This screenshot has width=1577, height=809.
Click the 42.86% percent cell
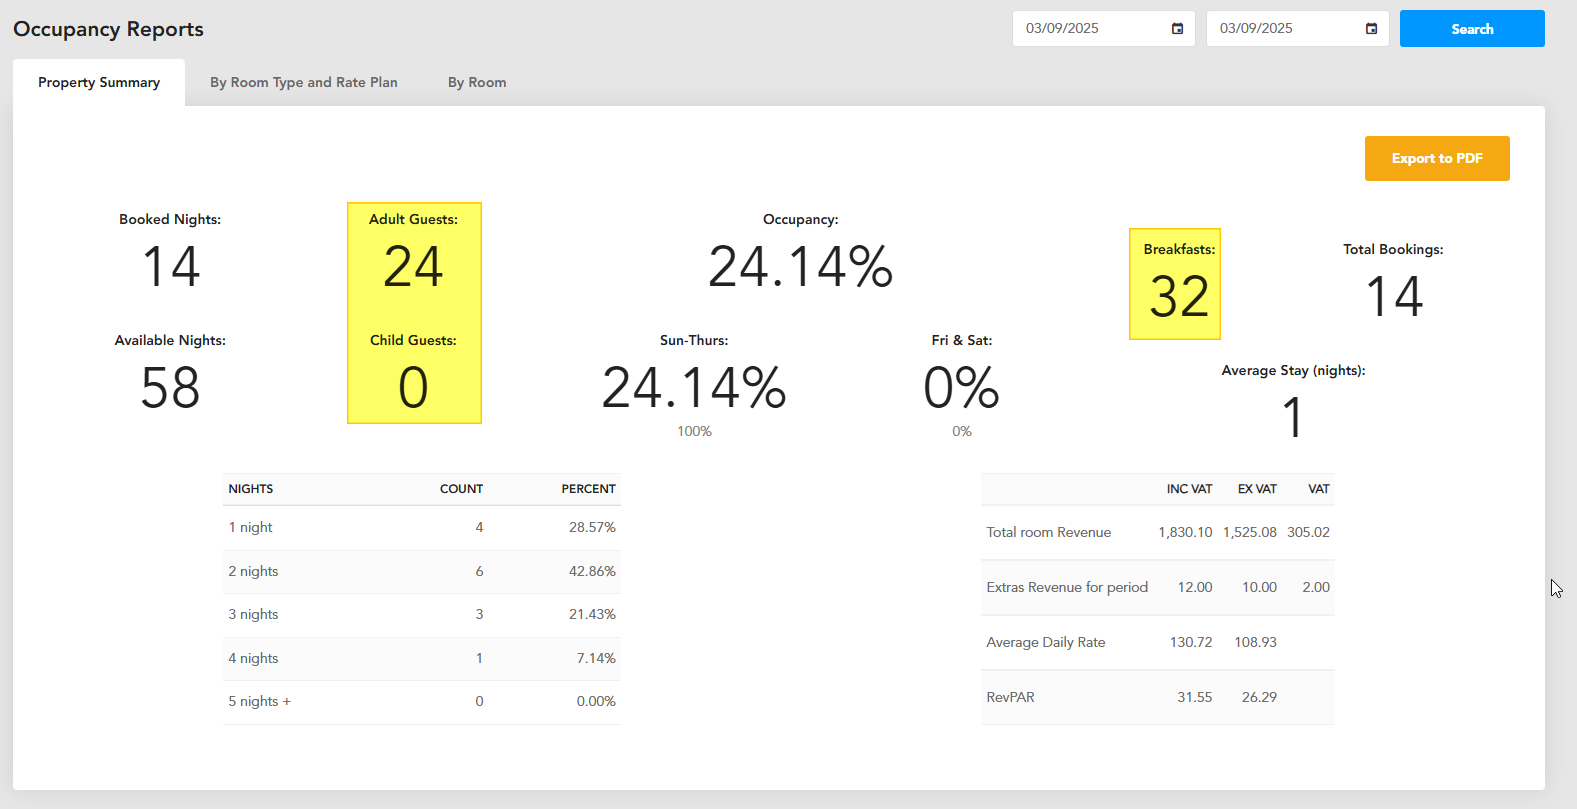pyautogui.click(x=592, y=571)
